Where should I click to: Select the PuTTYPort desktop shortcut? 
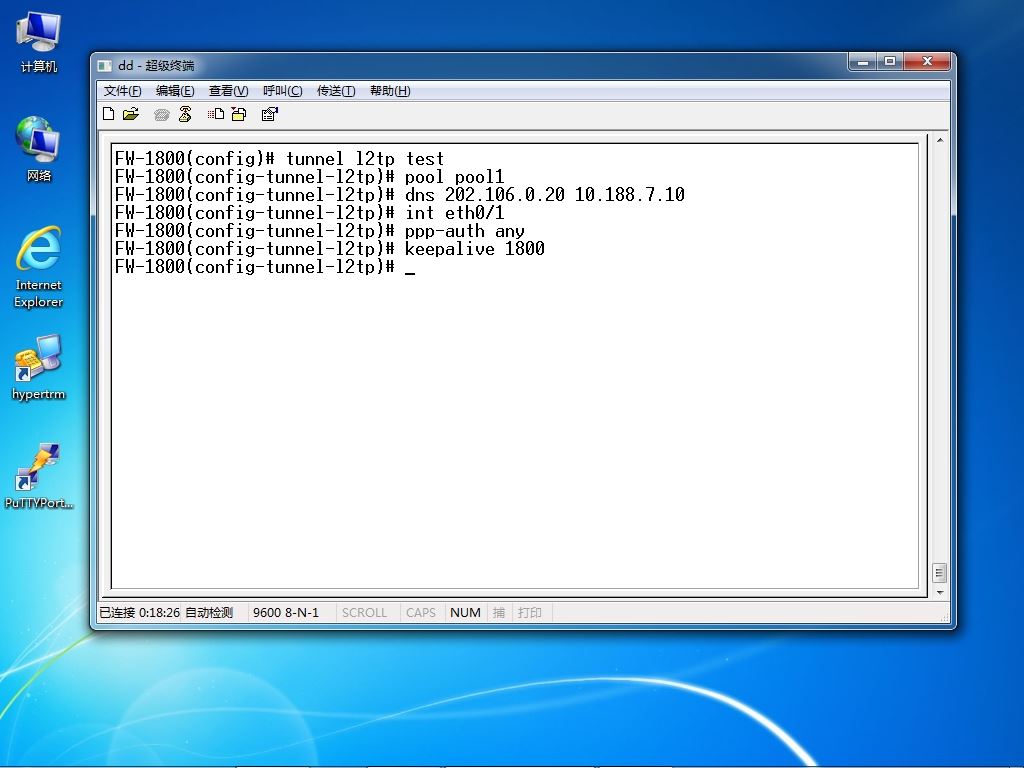coord(39,477)
